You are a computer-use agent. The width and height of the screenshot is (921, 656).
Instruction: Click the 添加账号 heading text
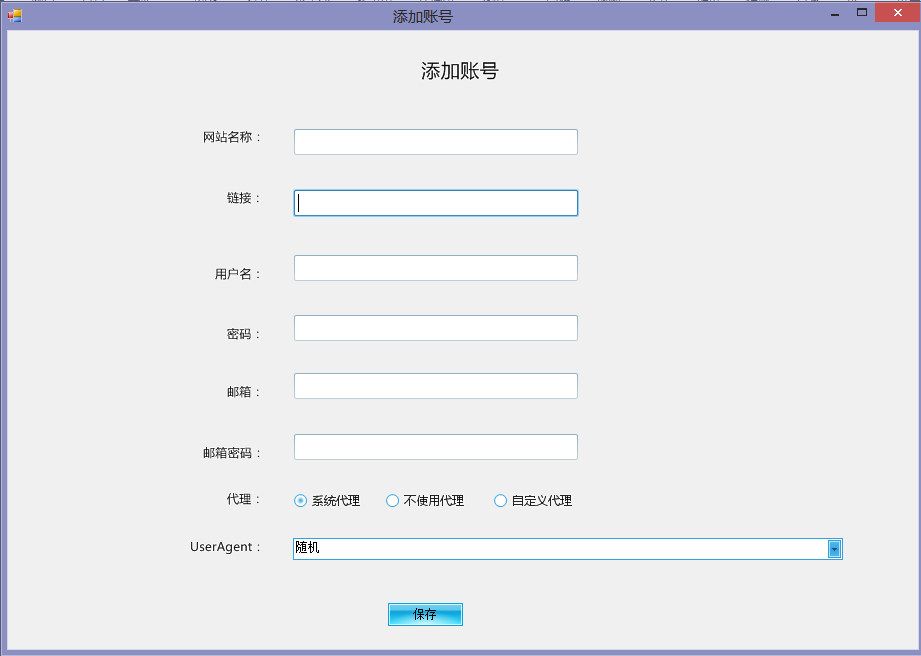pos(460,71)
